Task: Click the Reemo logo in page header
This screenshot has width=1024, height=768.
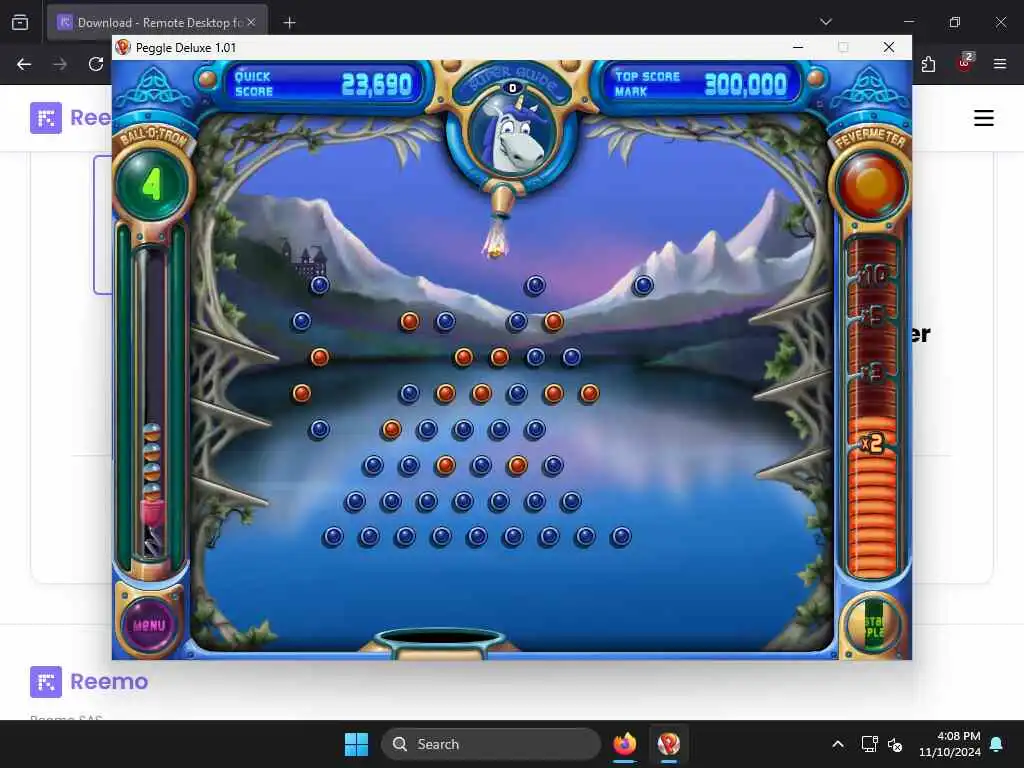Action: coord(71,118)
